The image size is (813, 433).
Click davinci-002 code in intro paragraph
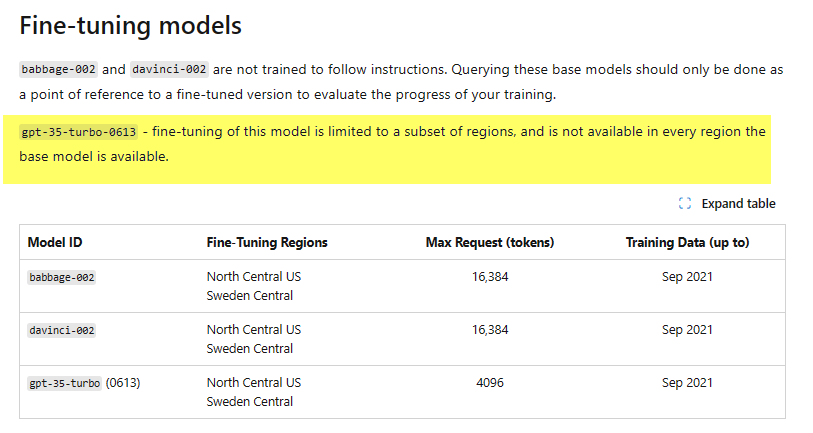(169, 69)
